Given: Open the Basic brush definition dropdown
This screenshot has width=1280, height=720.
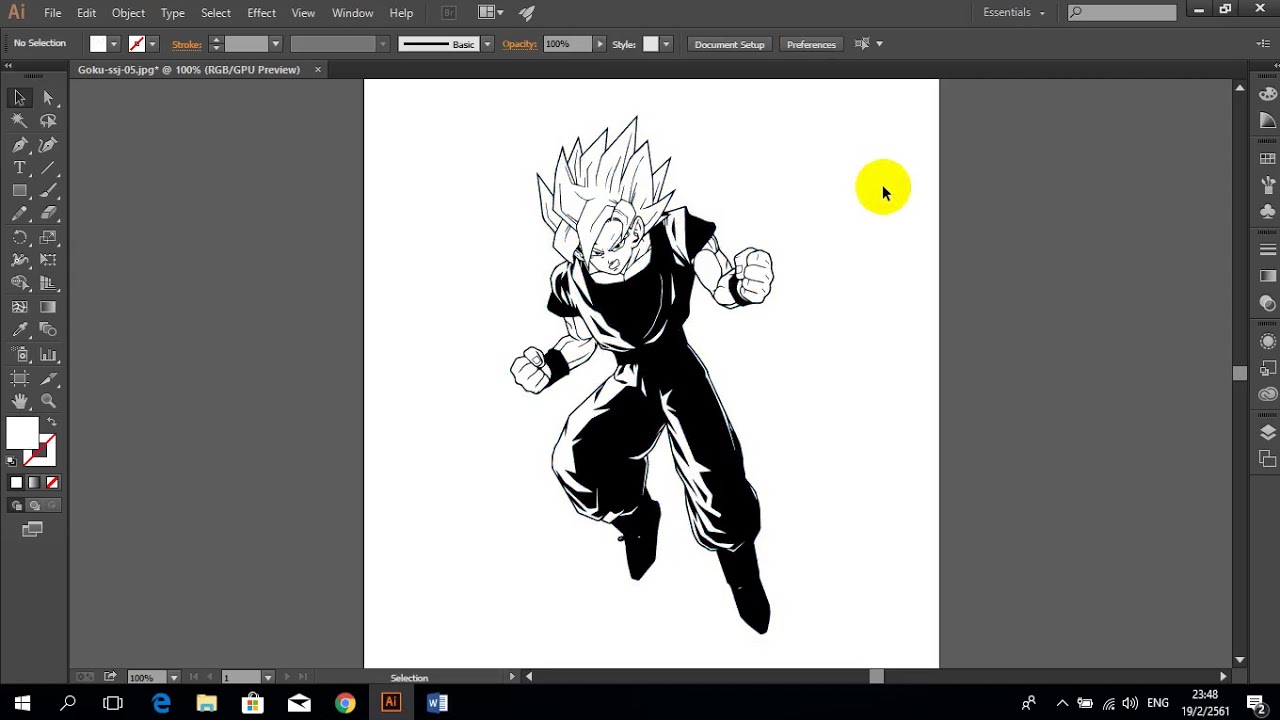Looking at the screenshot, I should [x=487, y=44].
